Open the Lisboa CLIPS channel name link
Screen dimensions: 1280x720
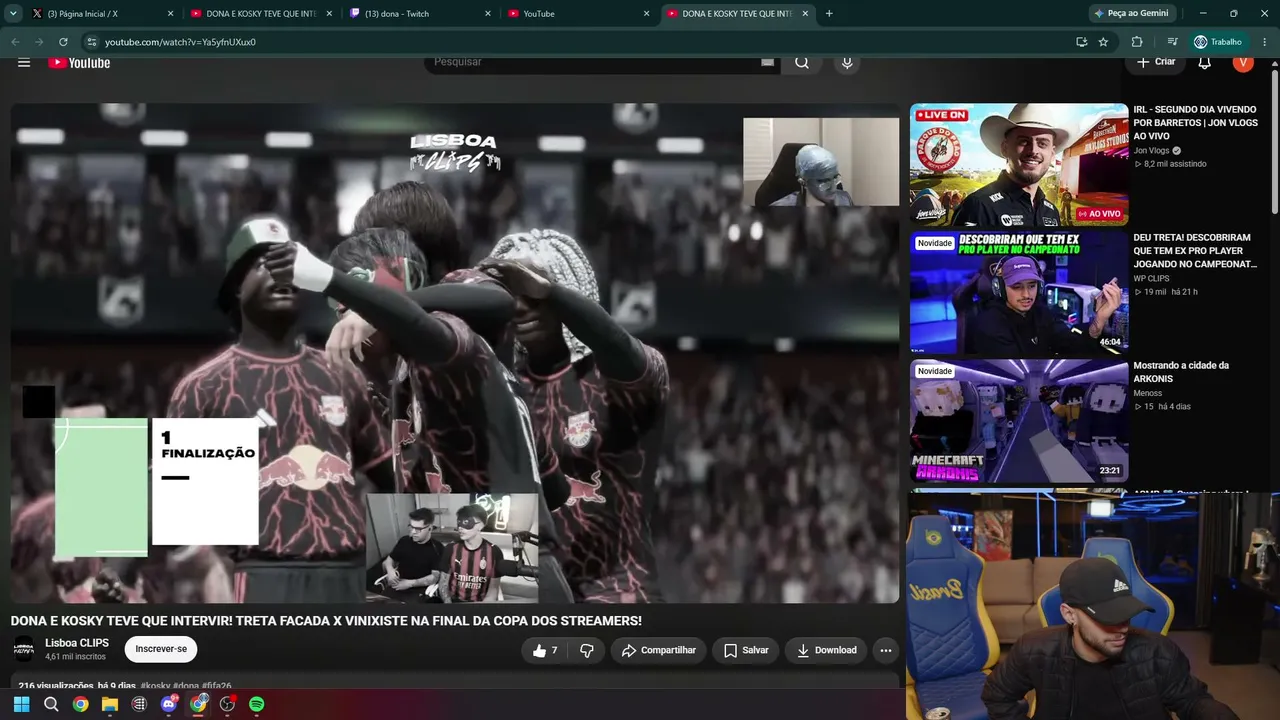pyautogui.click(x=77, y=643)
